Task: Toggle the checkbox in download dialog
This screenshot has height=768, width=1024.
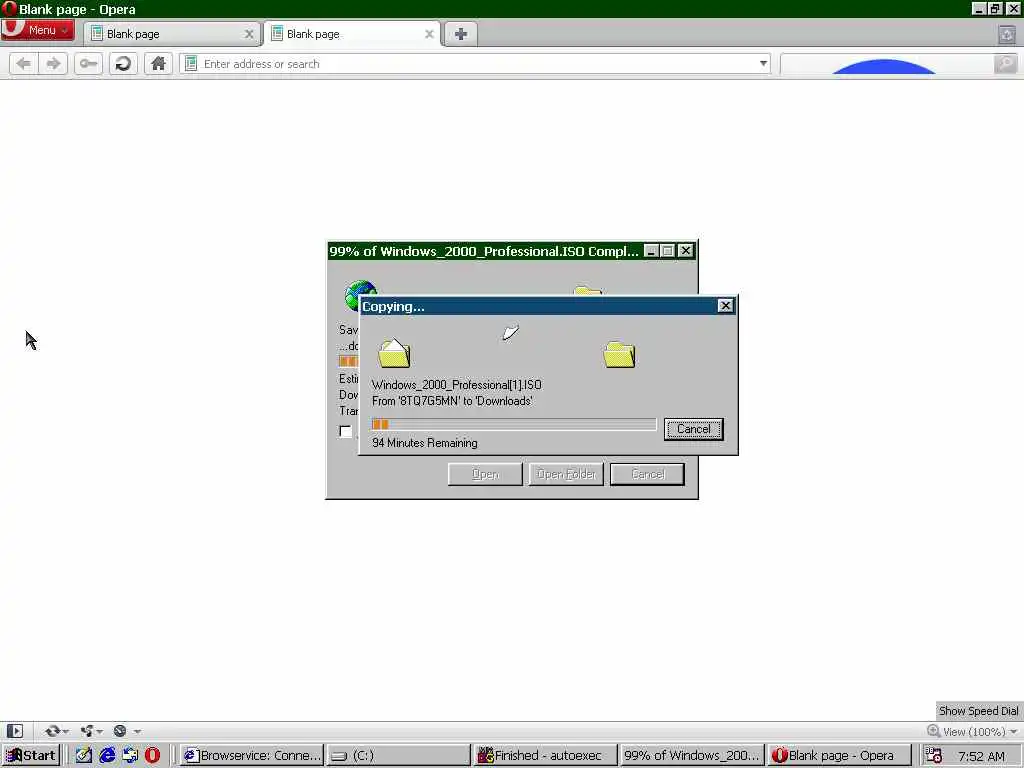Action: pyautogui.click(x=345, y=431)
